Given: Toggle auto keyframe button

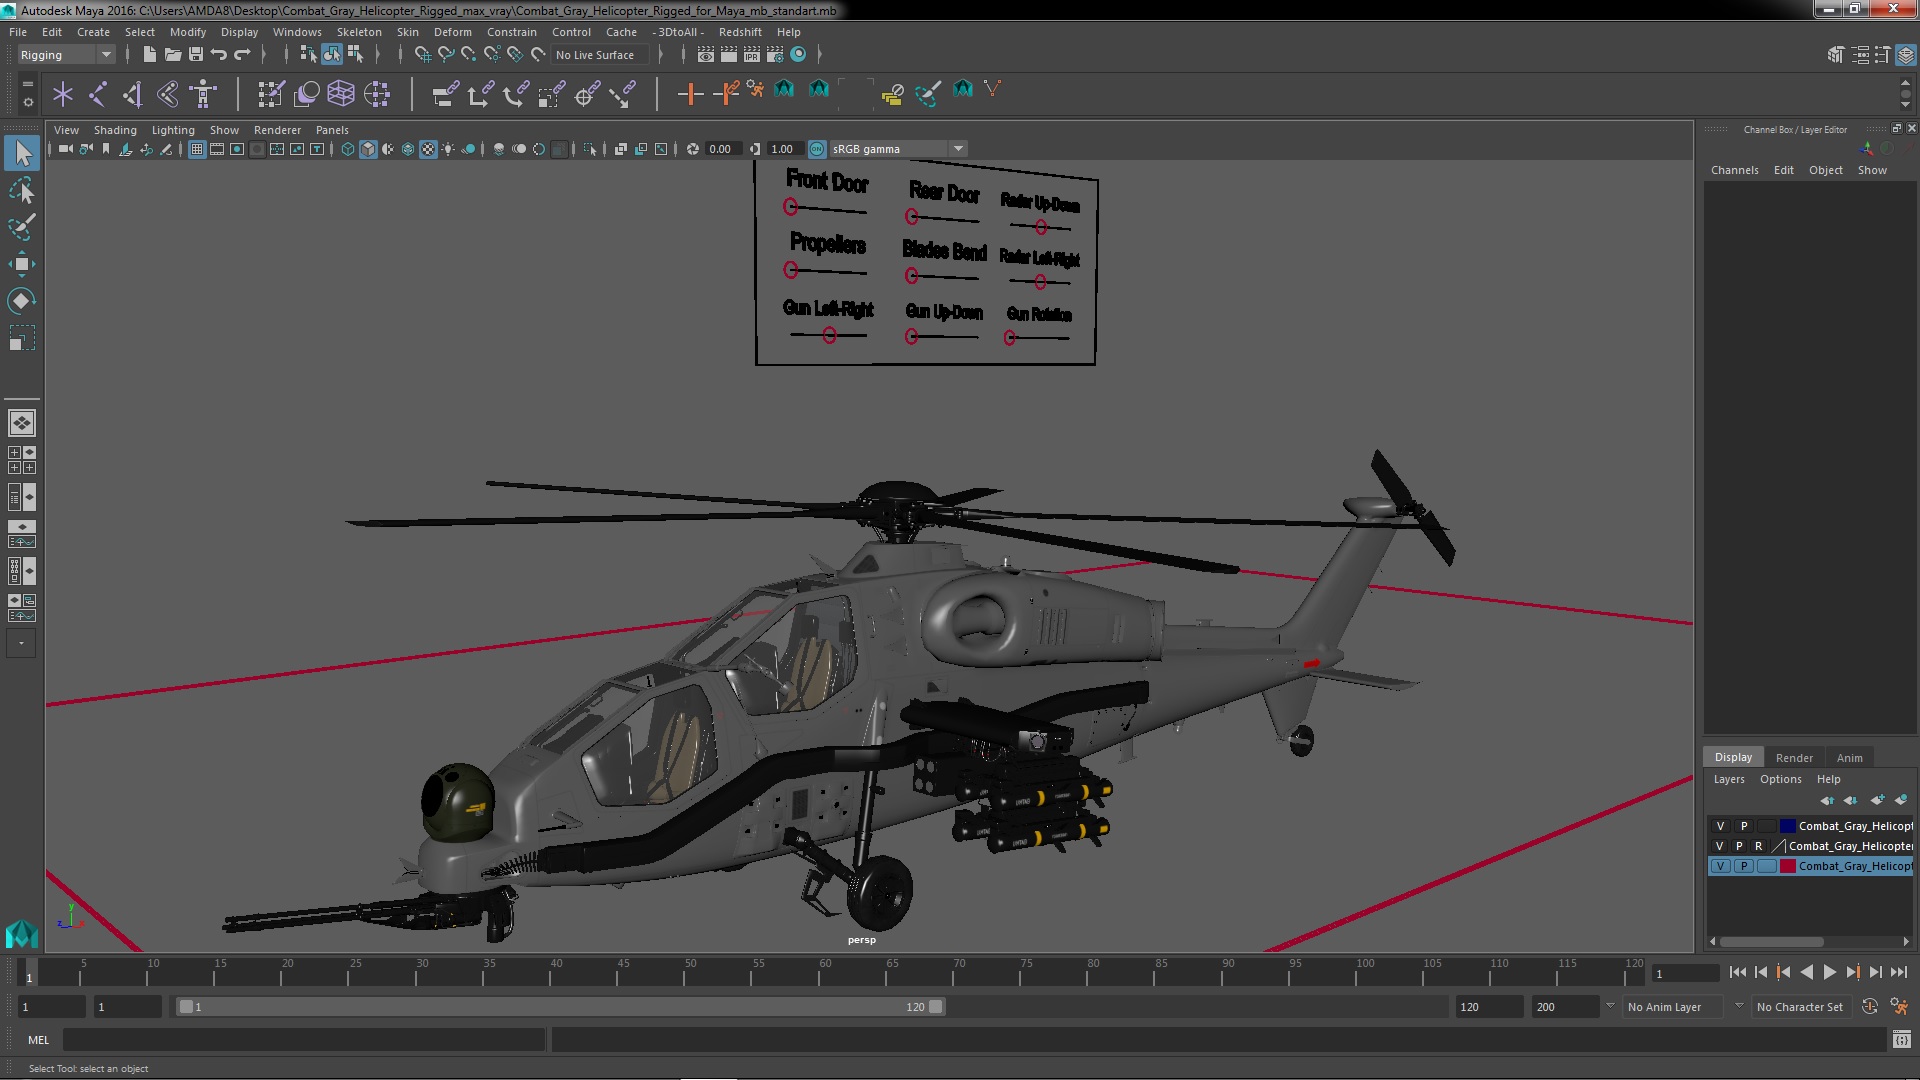Looking at the screenshot, I should pyautogui.click(x=1870, y=1007).
